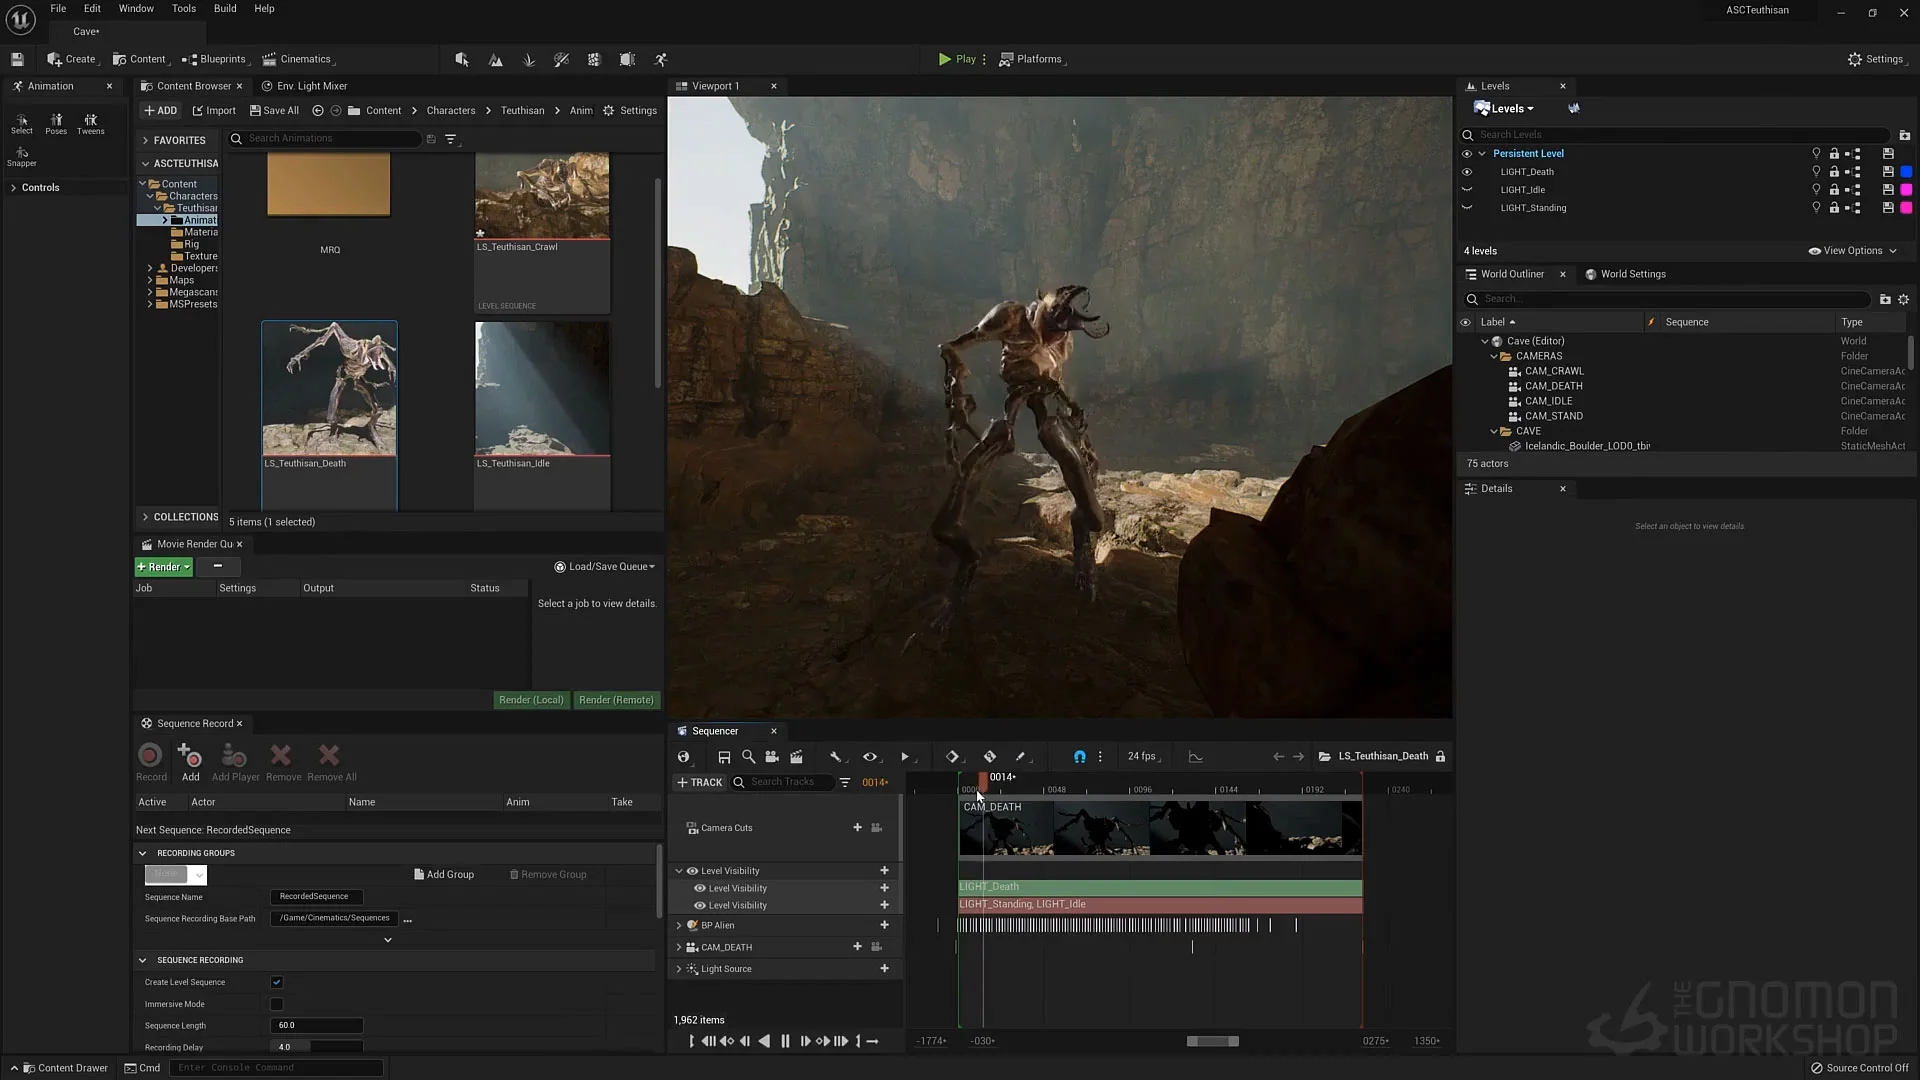1920x1080 pixels.
Task: Click the Sequencer render movie clapper icon
Action: (796, 757)
